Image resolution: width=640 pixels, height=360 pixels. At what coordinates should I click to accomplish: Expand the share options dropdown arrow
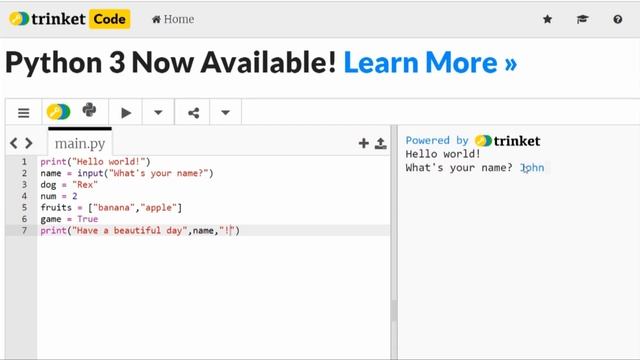pyautogui.click(x=225, y=112)
